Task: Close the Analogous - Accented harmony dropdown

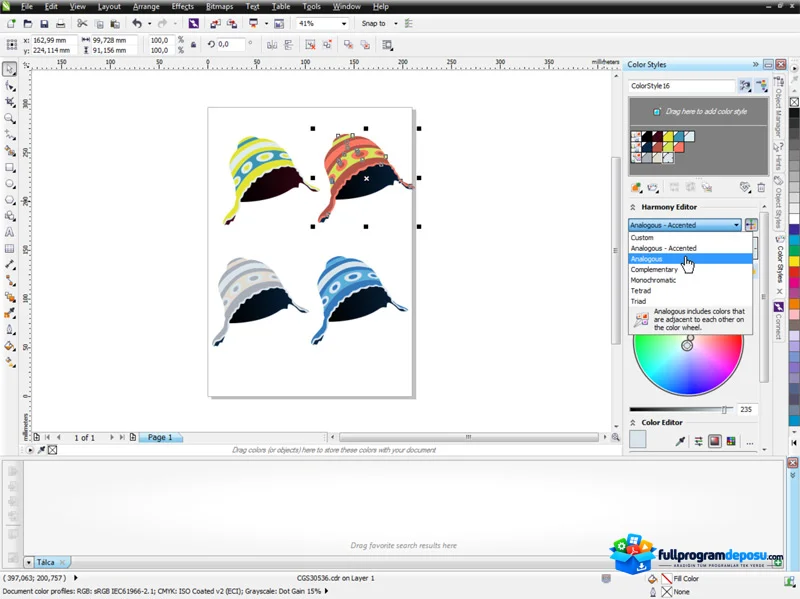Action: (x=736, y=225)
